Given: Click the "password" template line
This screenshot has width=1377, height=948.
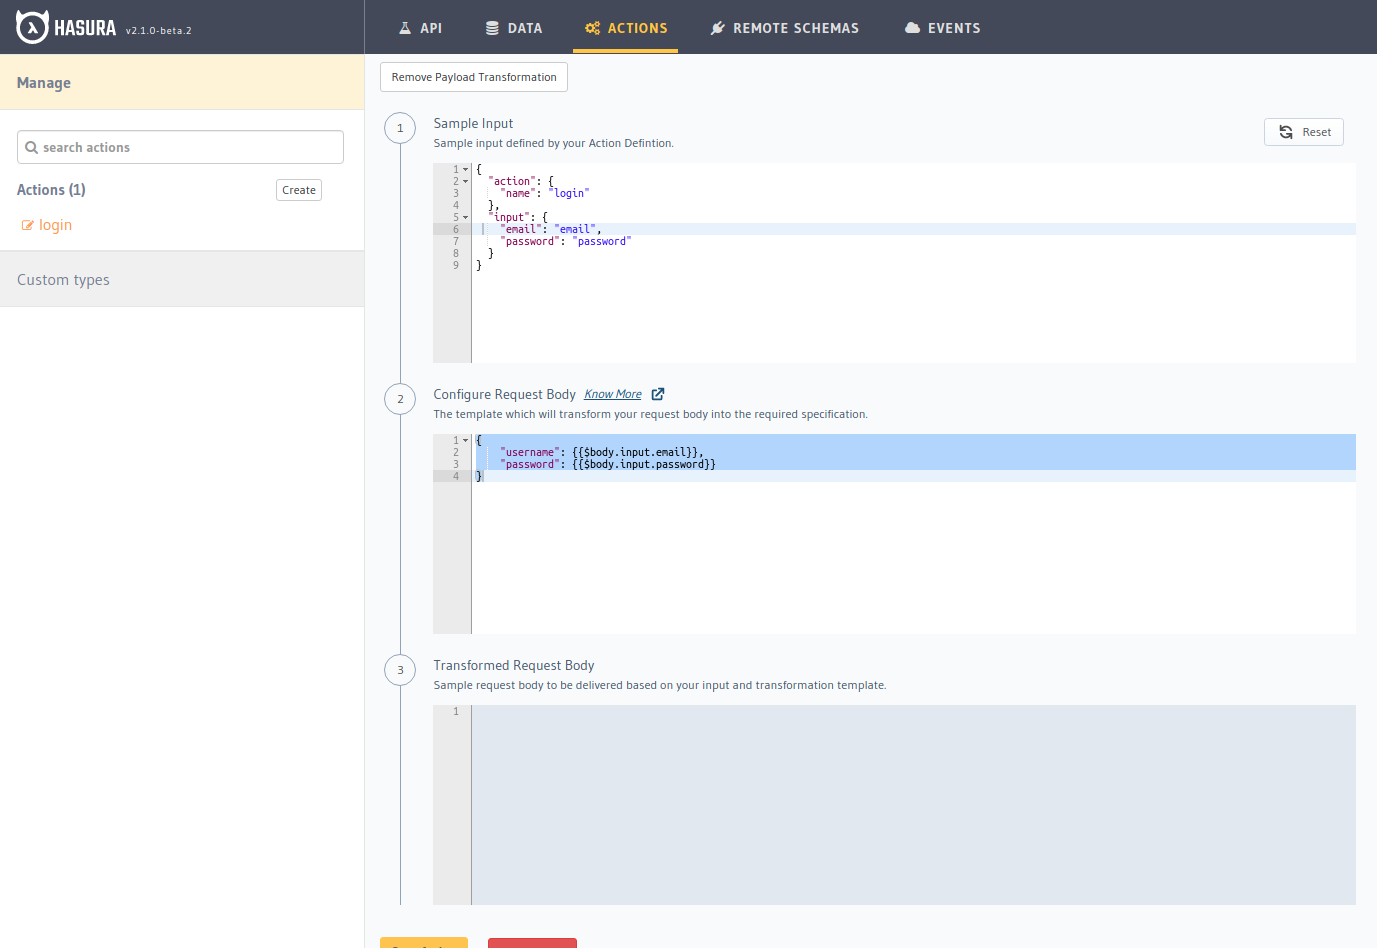Looking at the screenshot, I should tap(607, 464).
